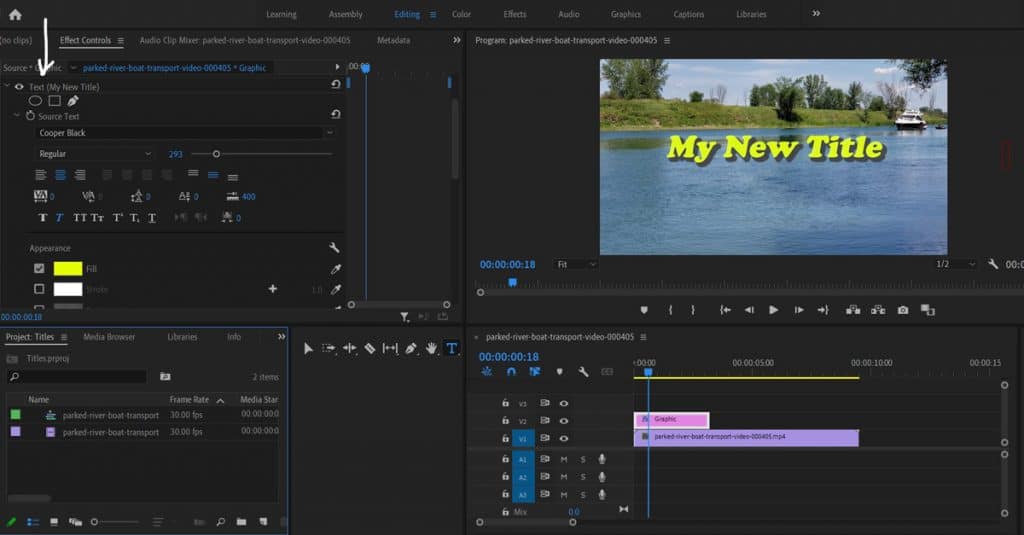Enable the Stroke checkbox

(x=39, y=289)
